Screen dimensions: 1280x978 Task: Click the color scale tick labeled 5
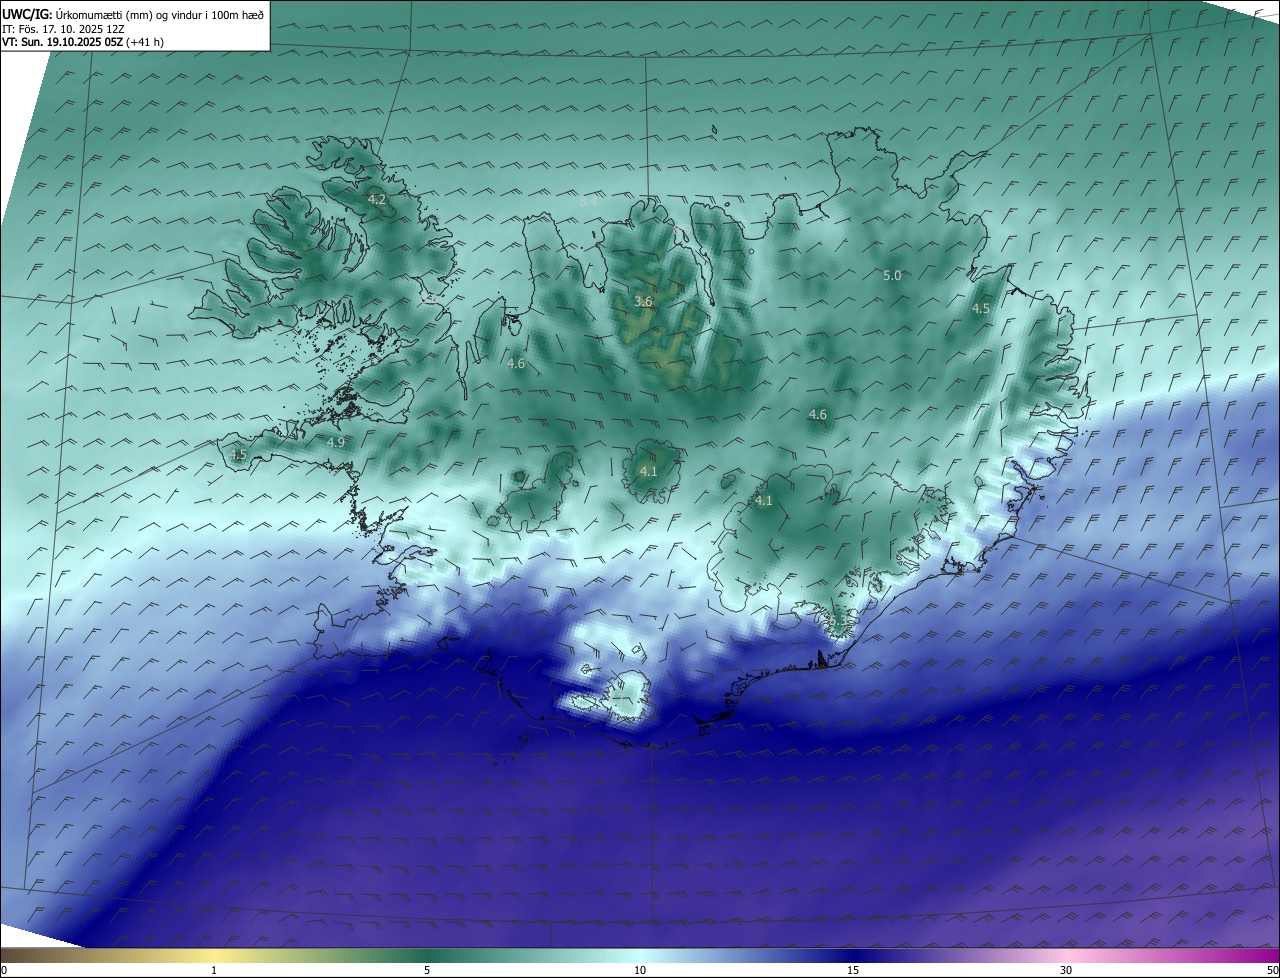click(x=427, y=970)
